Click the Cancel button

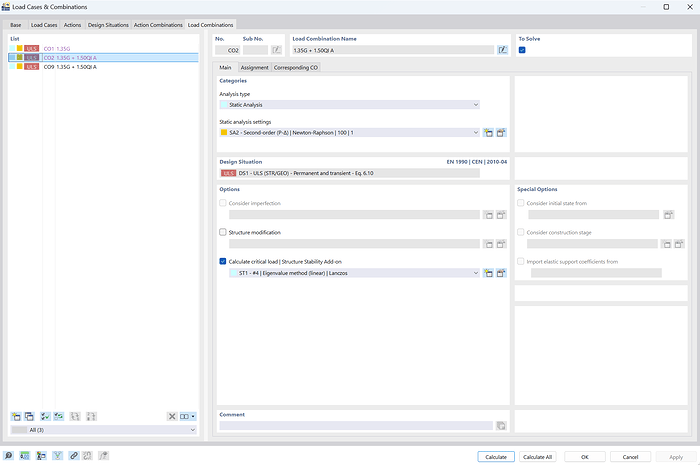click(x=630, y=457)
